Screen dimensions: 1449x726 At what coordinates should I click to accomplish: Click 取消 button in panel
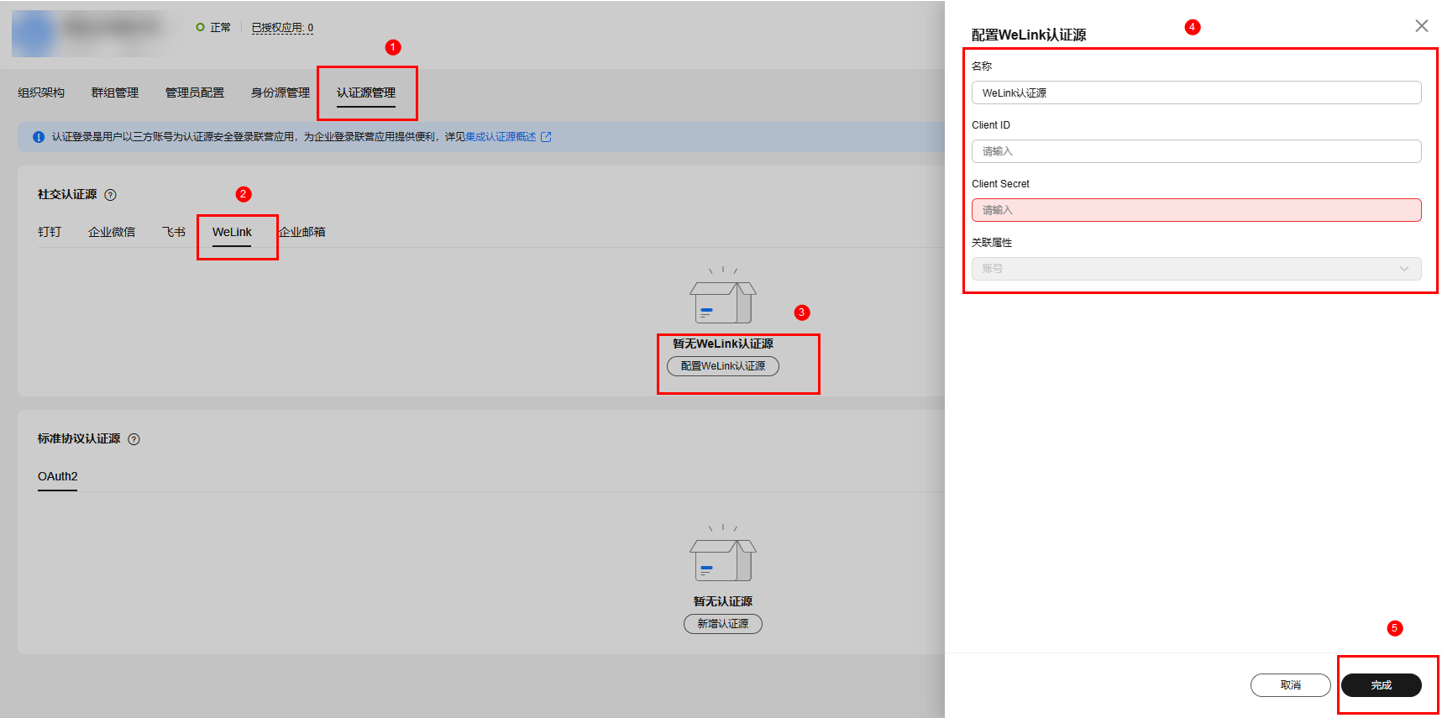1290,685
